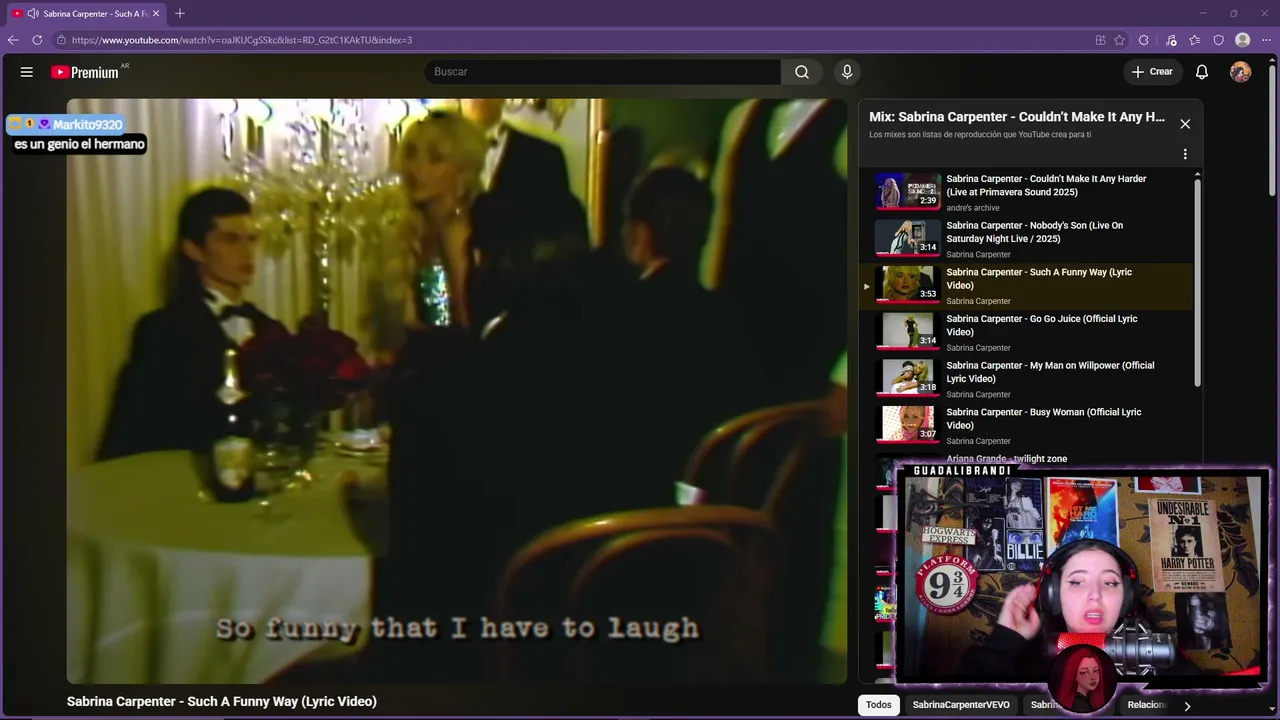Click the search magnifier button
Image resolution: width=1280 pixels, height=720 pixels.
(x=802, y=72)
